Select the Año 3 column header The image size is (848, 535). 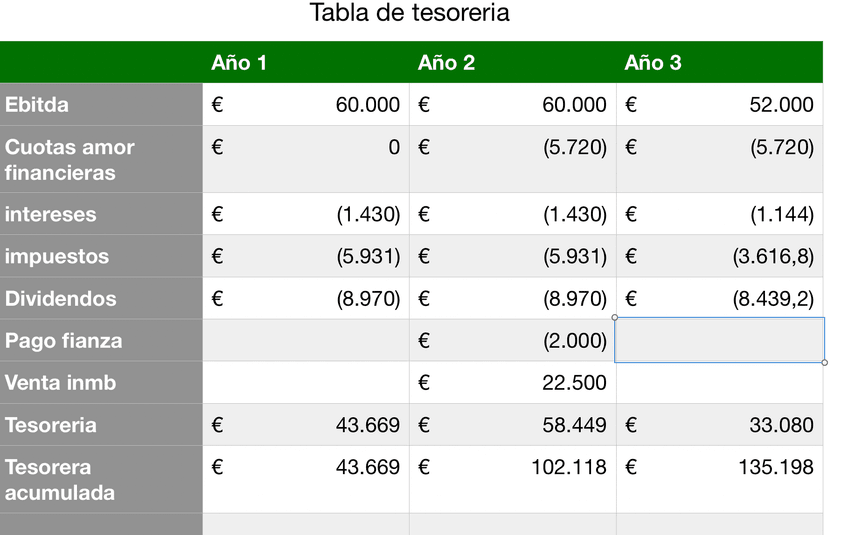653,63
